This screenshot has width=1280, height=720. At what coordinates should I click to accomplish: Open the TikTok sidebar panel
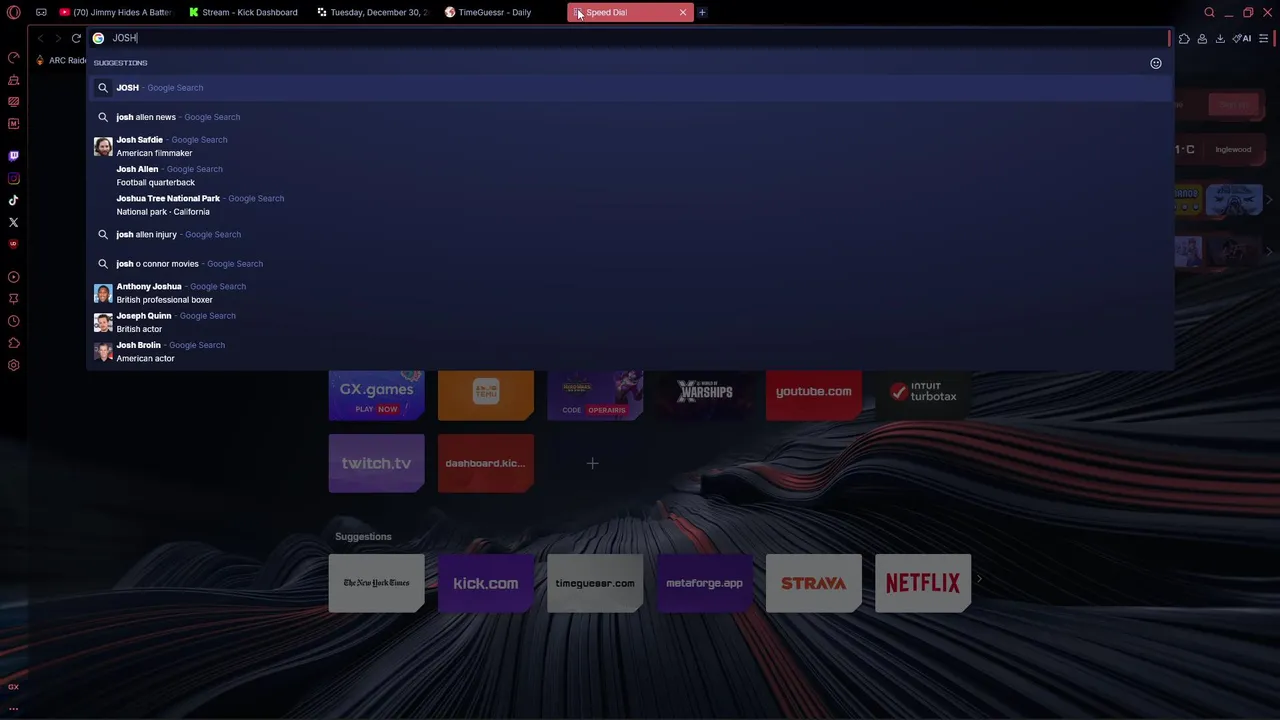[13, 201]
